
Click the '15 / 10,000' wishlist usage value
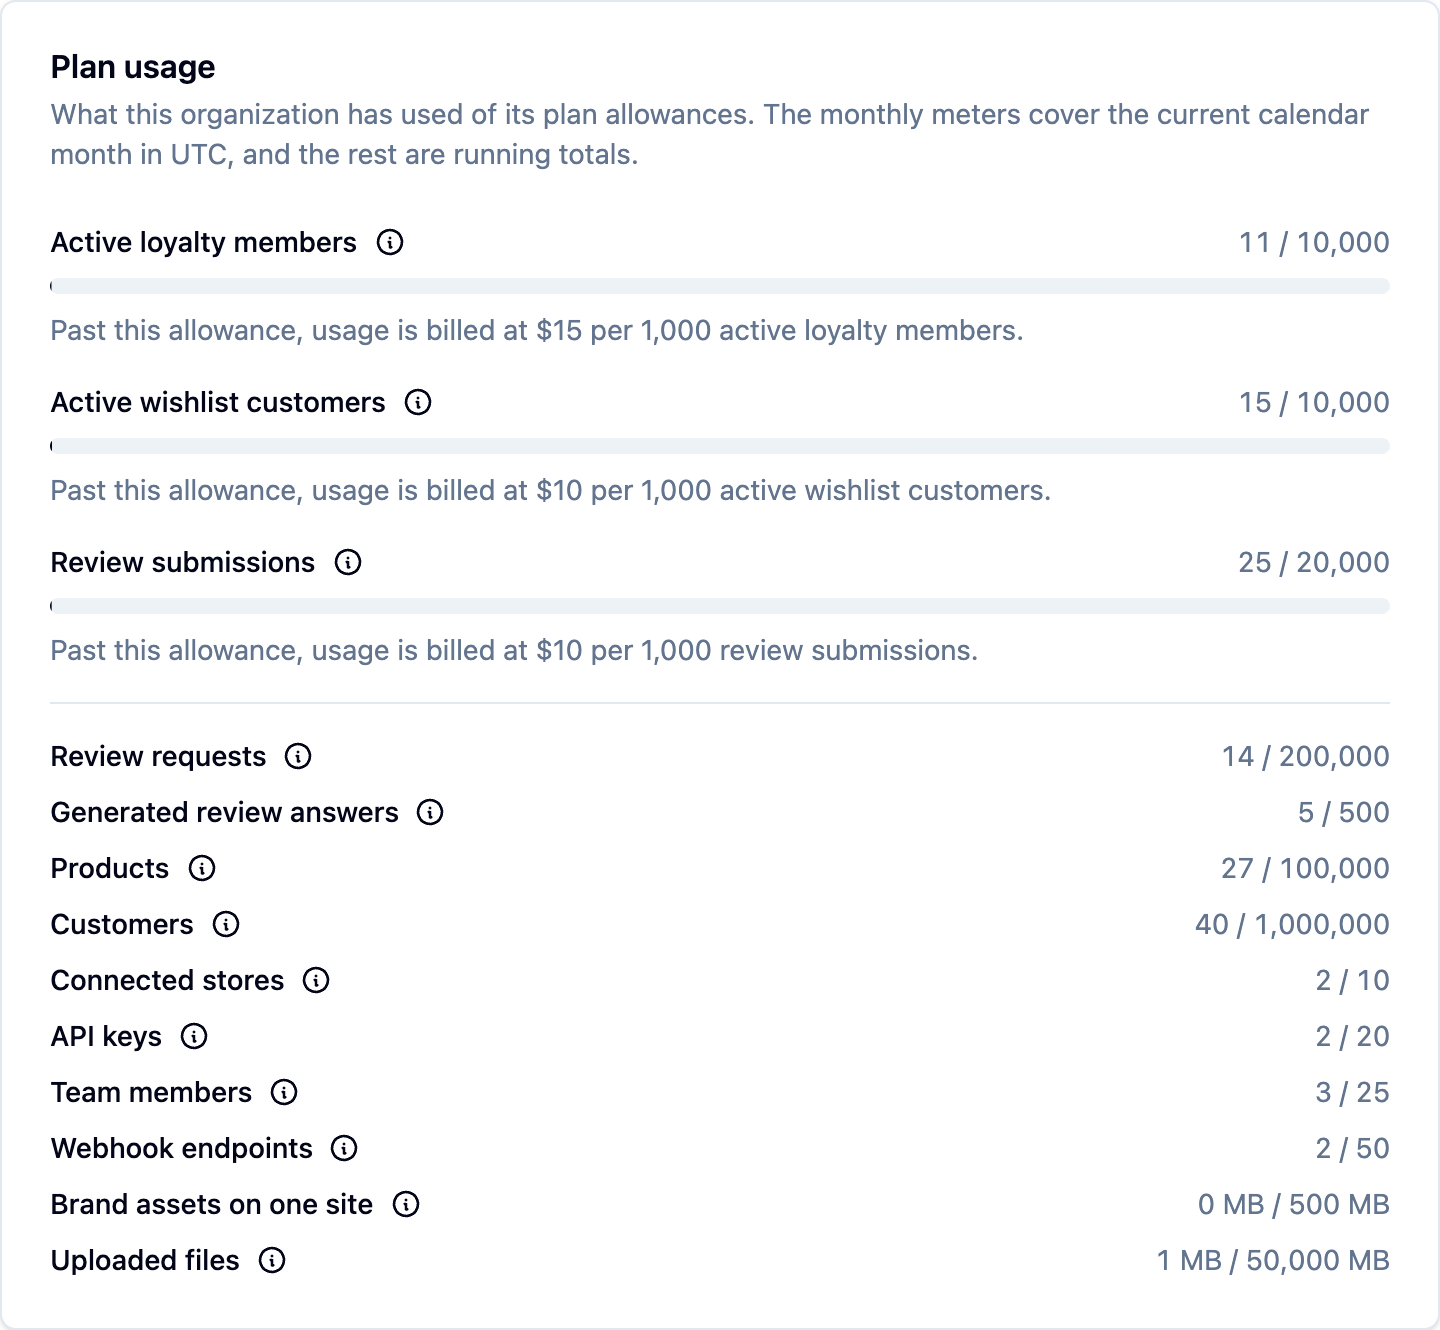(x=1314, y=402)
